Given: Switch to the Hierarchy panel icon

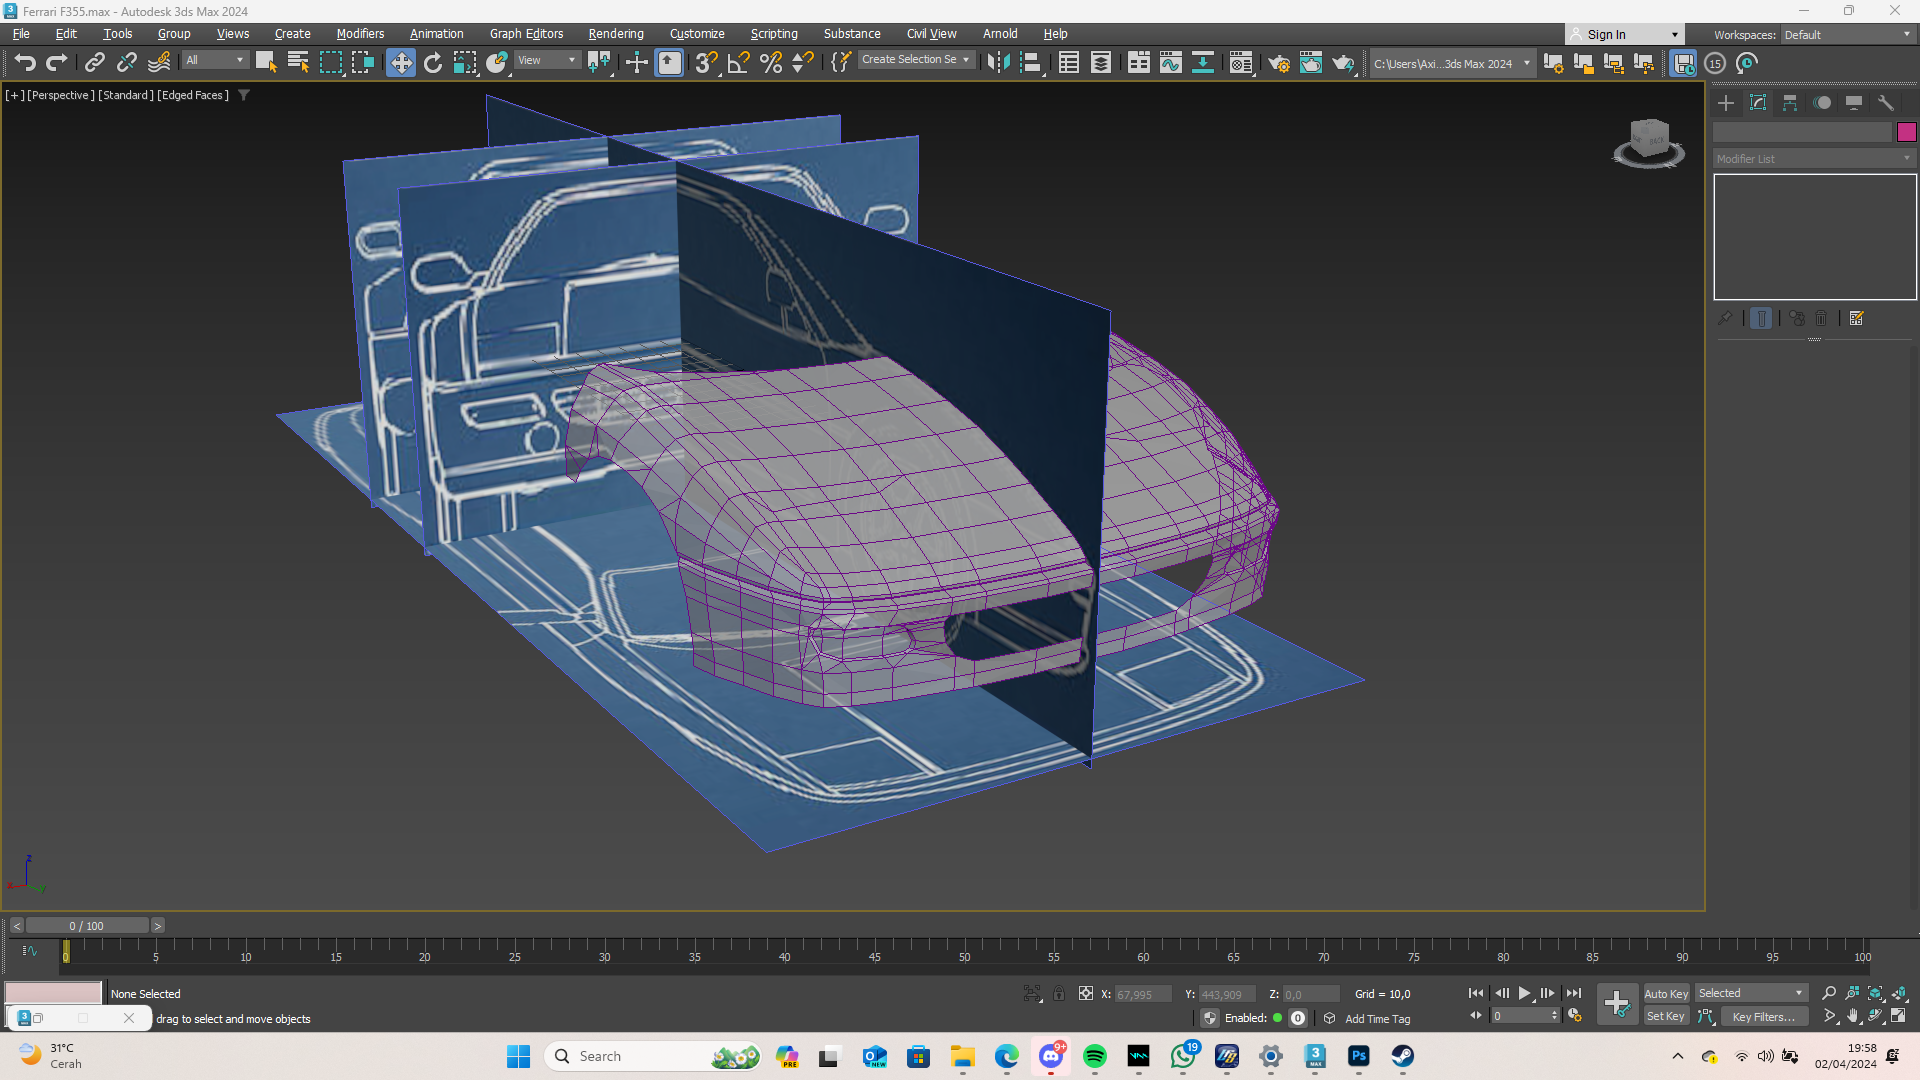Looking at the screenshot, I should click(x=1790, y=103).
